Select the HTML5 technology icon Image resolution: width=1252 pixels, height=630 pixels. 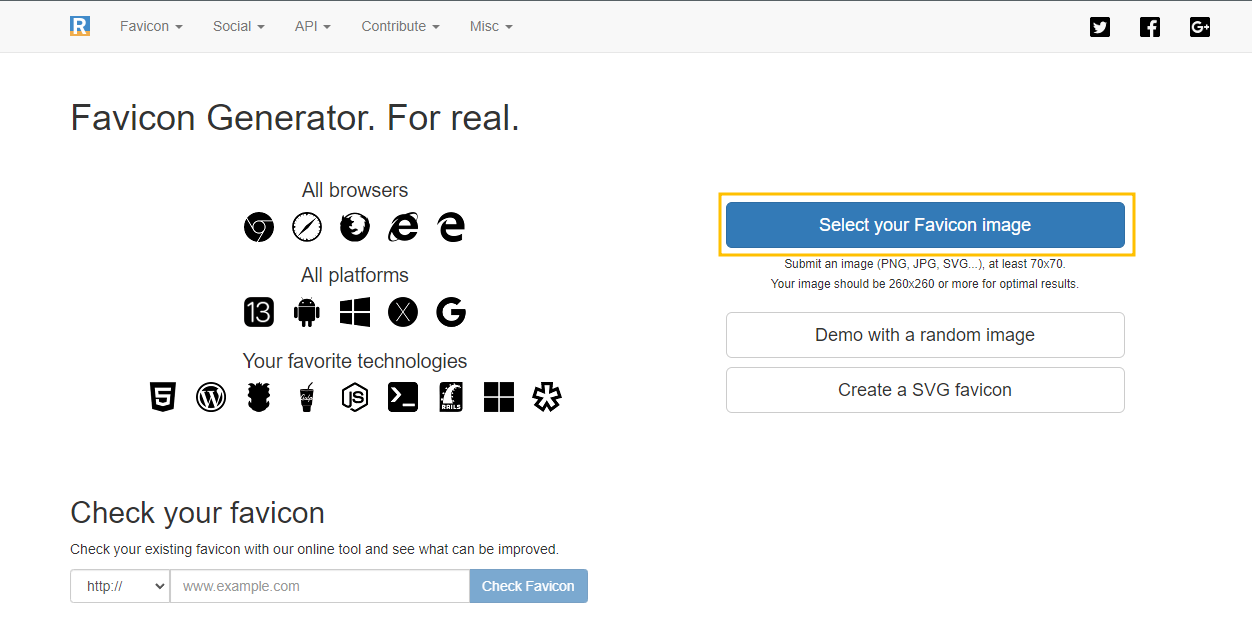coord(162,397)
